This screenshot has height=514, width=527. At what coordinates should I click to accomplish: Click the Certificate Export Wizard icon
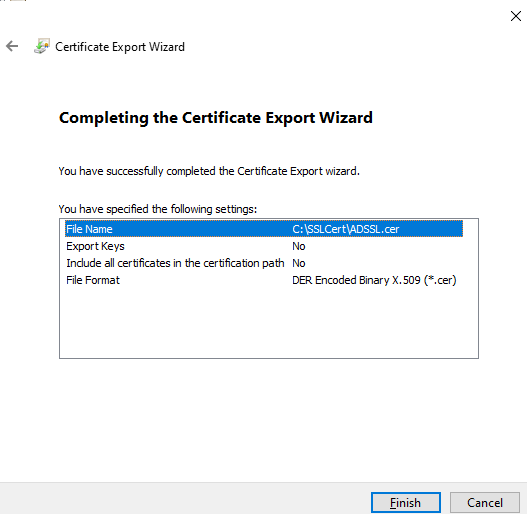(x=42, y=46)
